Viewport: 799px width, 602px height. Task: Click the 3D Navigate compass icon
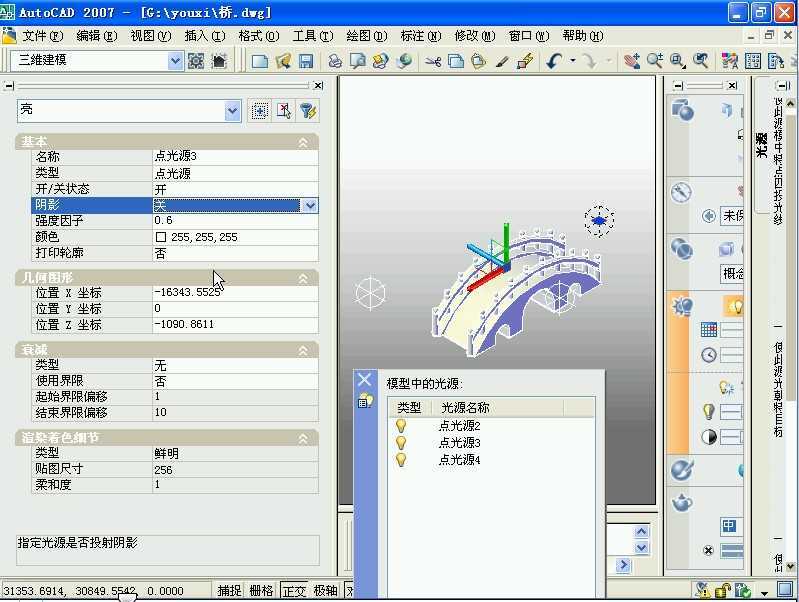click(x=681, y=193)
